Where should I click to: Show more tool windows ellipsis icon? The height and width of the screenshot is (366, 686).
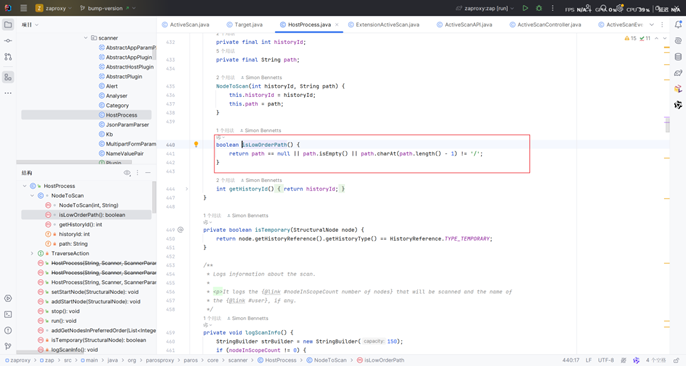click(x=8, y=93)
